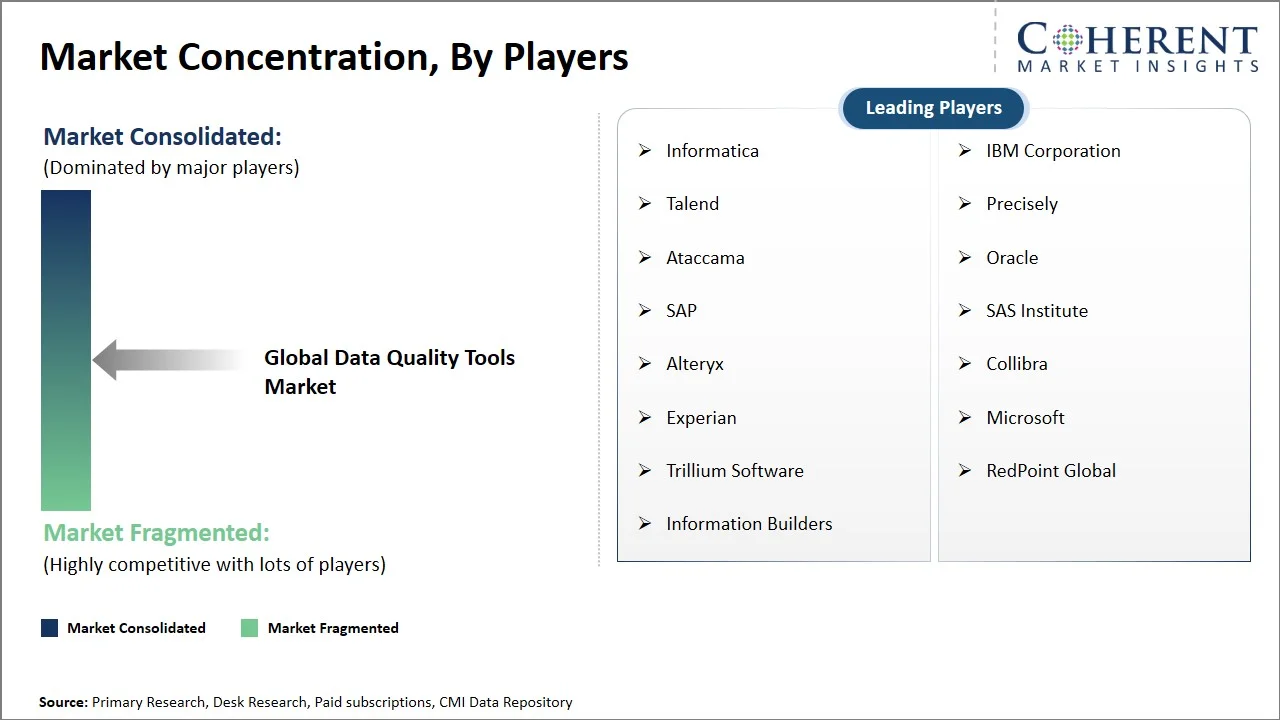Select the IBM Corporation entry
Viewport: 1280px width, 720px height.
tap(1053, 151)
